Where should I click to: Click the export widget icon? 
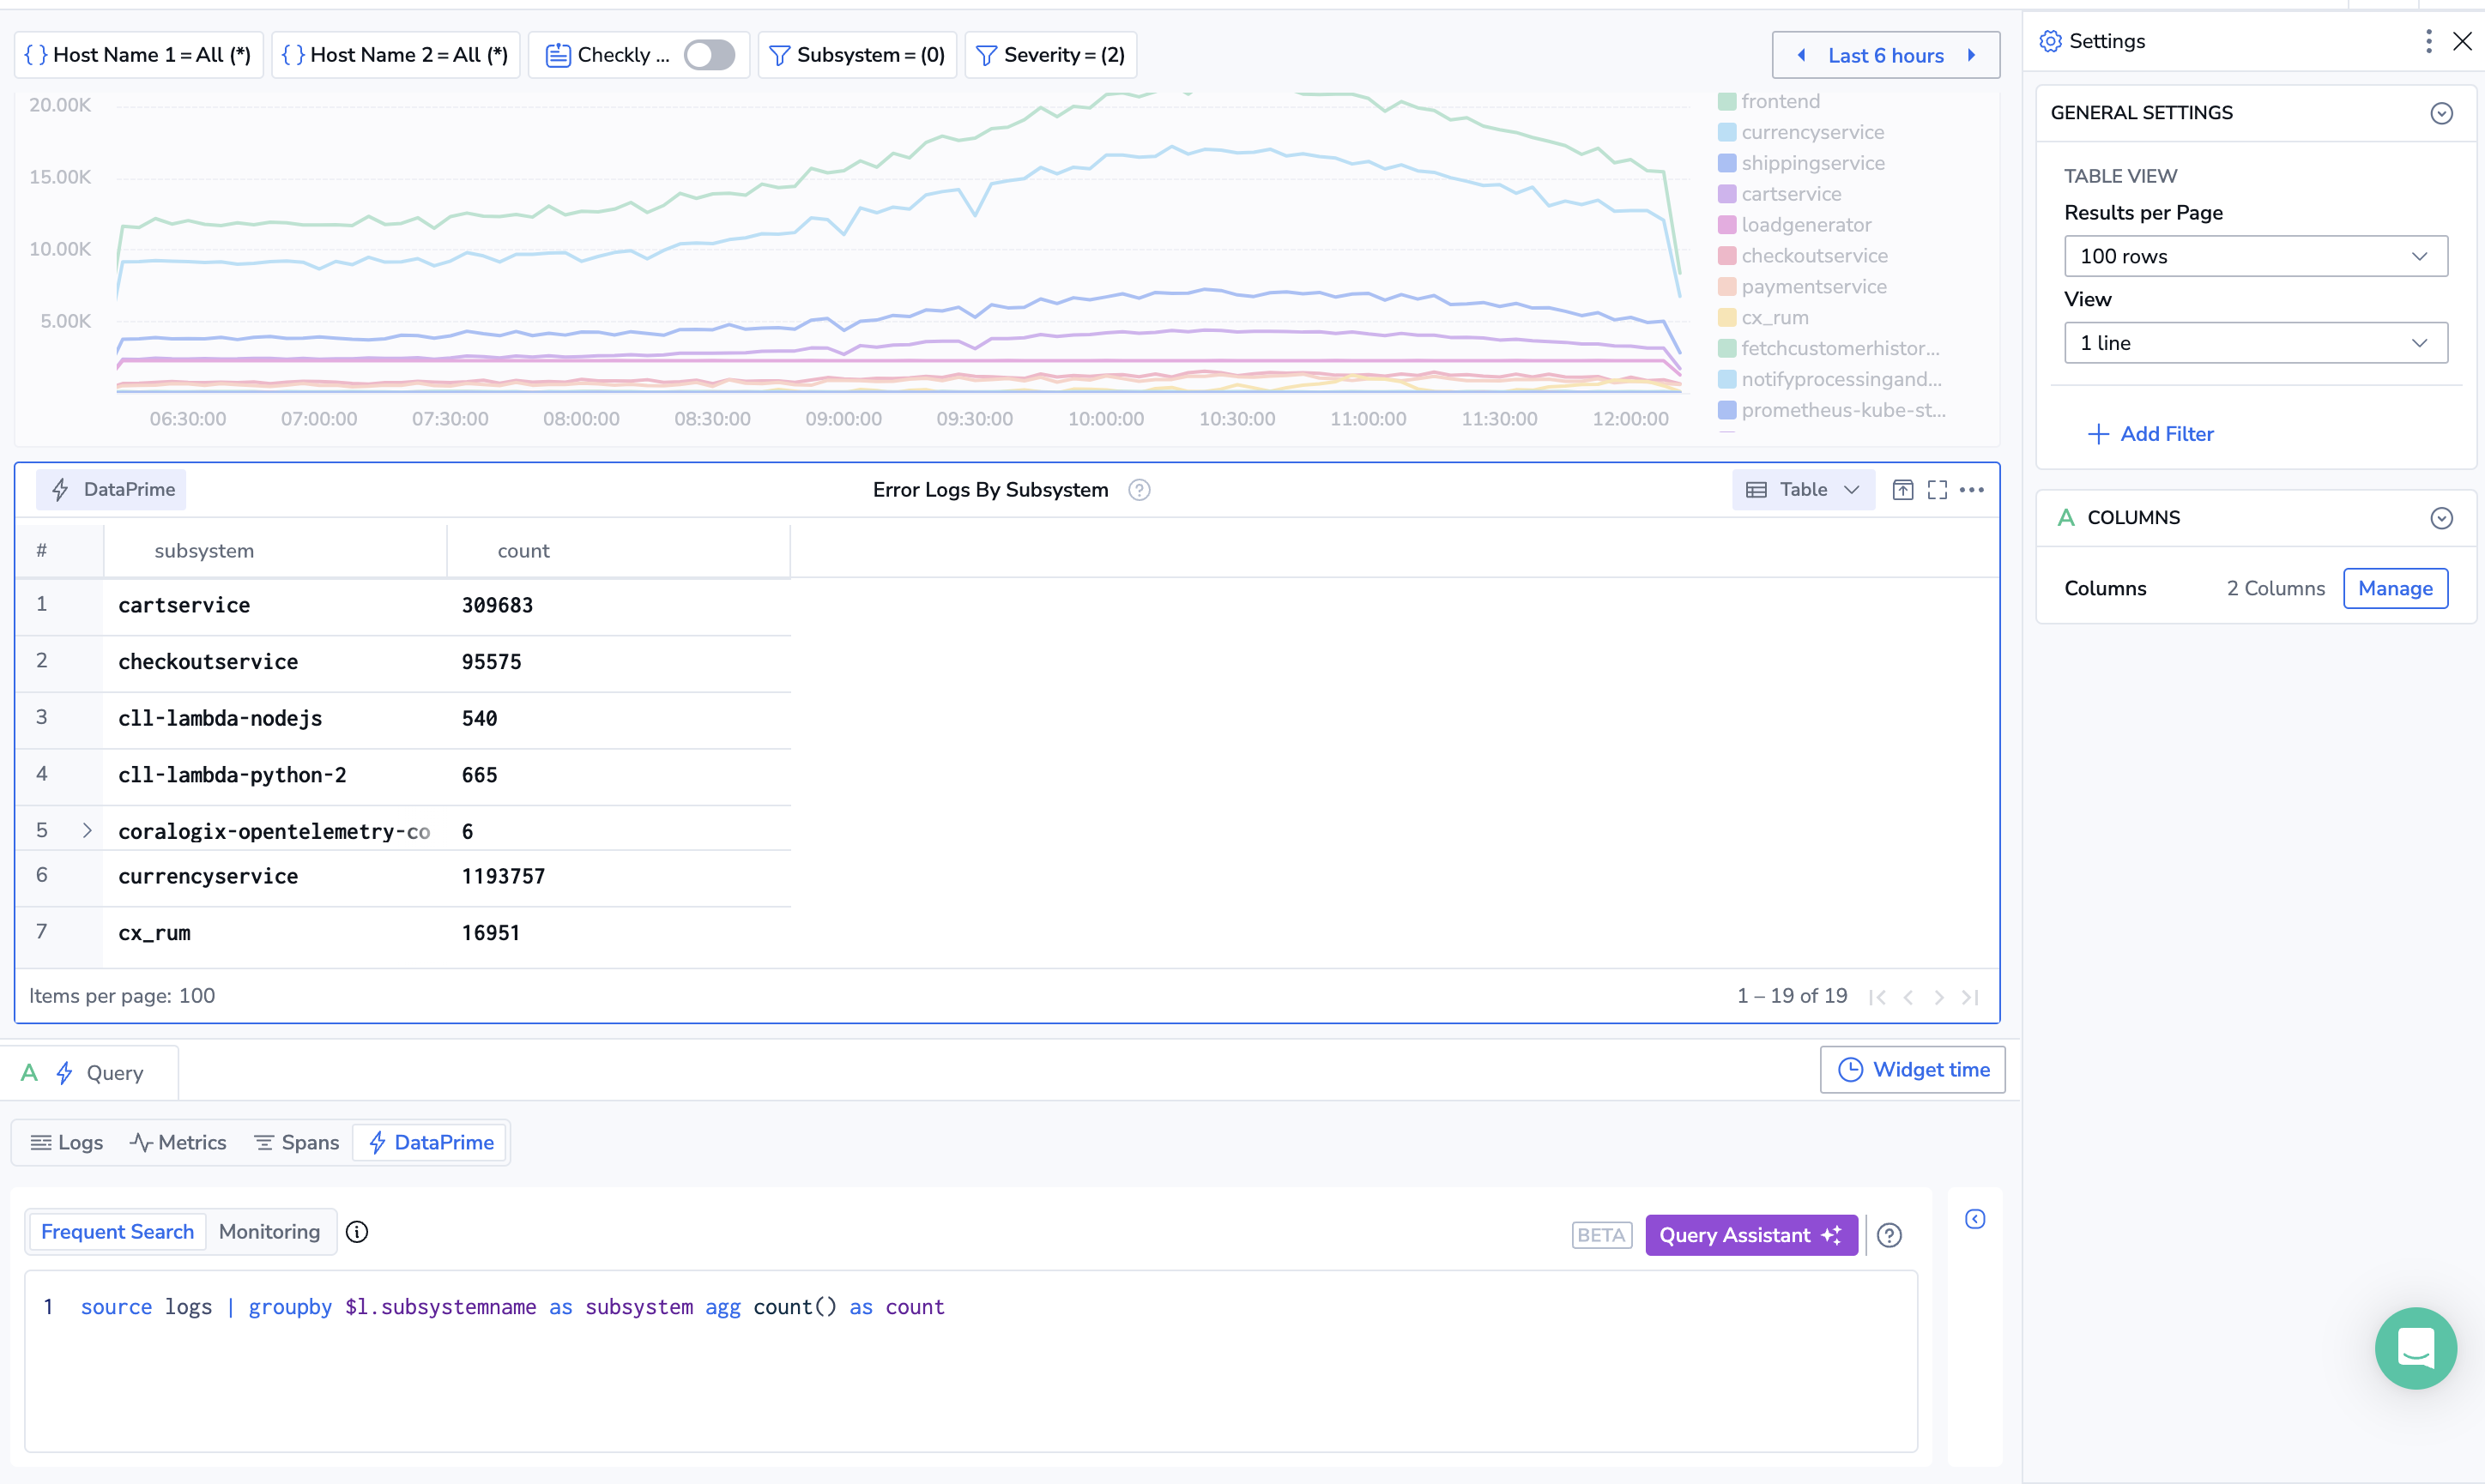click(1902, 489)
